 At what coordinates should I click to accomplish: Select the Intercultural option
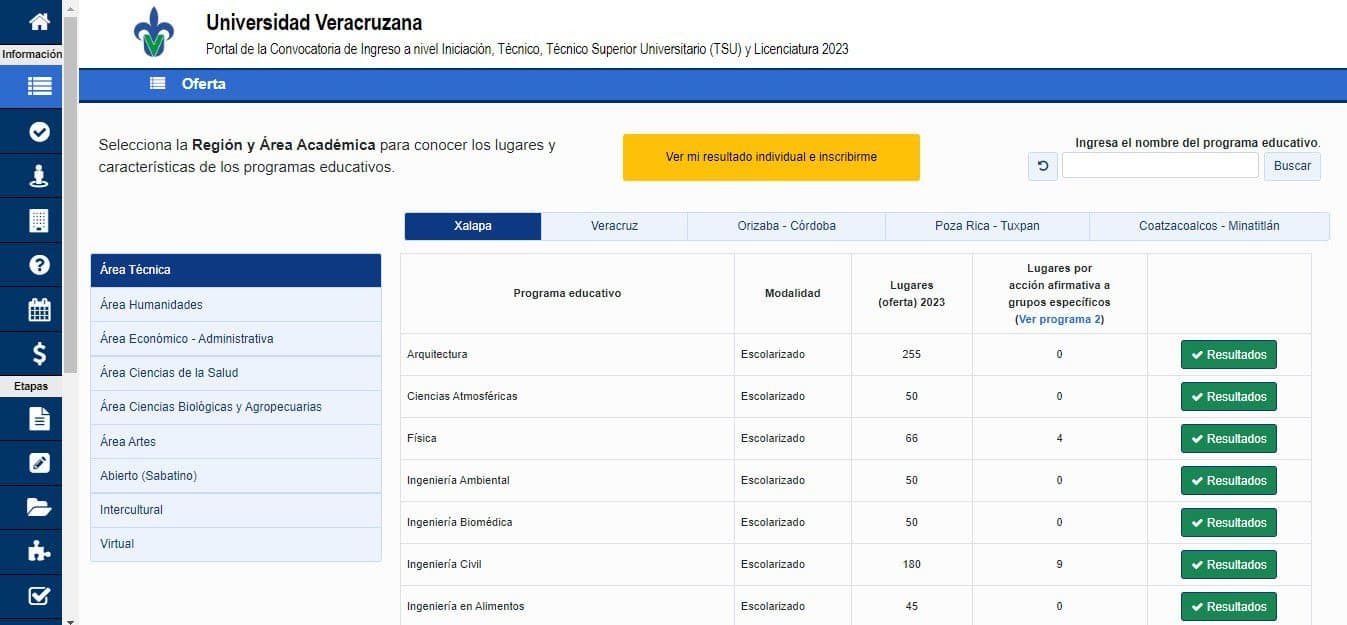236,510
